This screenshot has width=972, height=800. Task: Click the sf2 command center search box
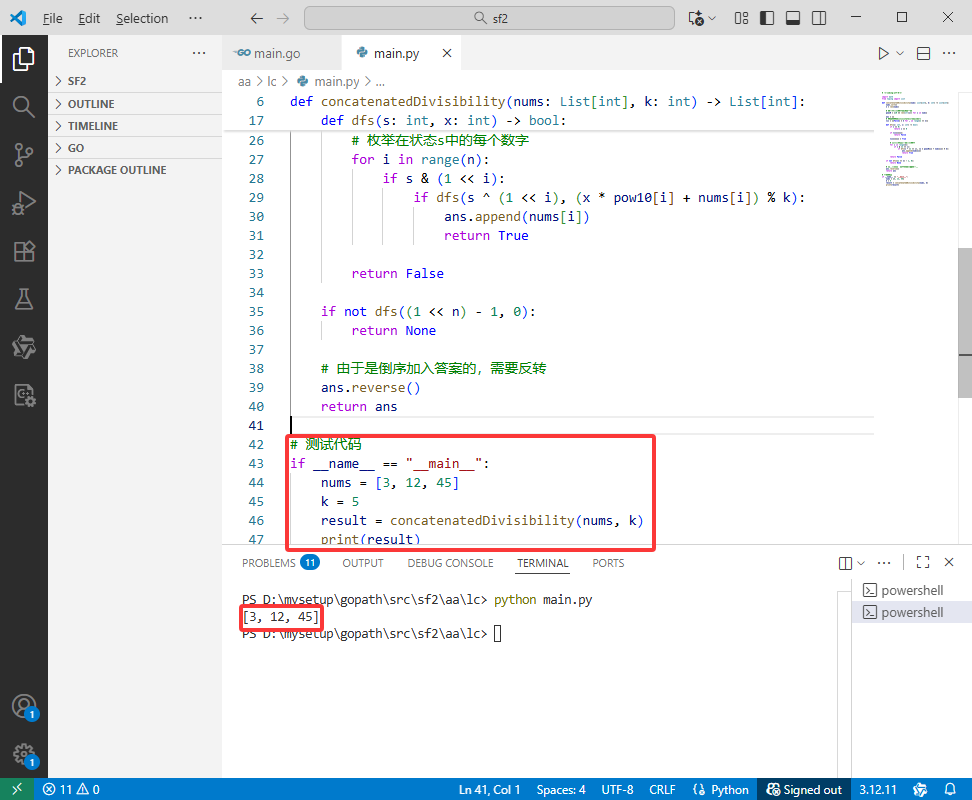point(489,18)
